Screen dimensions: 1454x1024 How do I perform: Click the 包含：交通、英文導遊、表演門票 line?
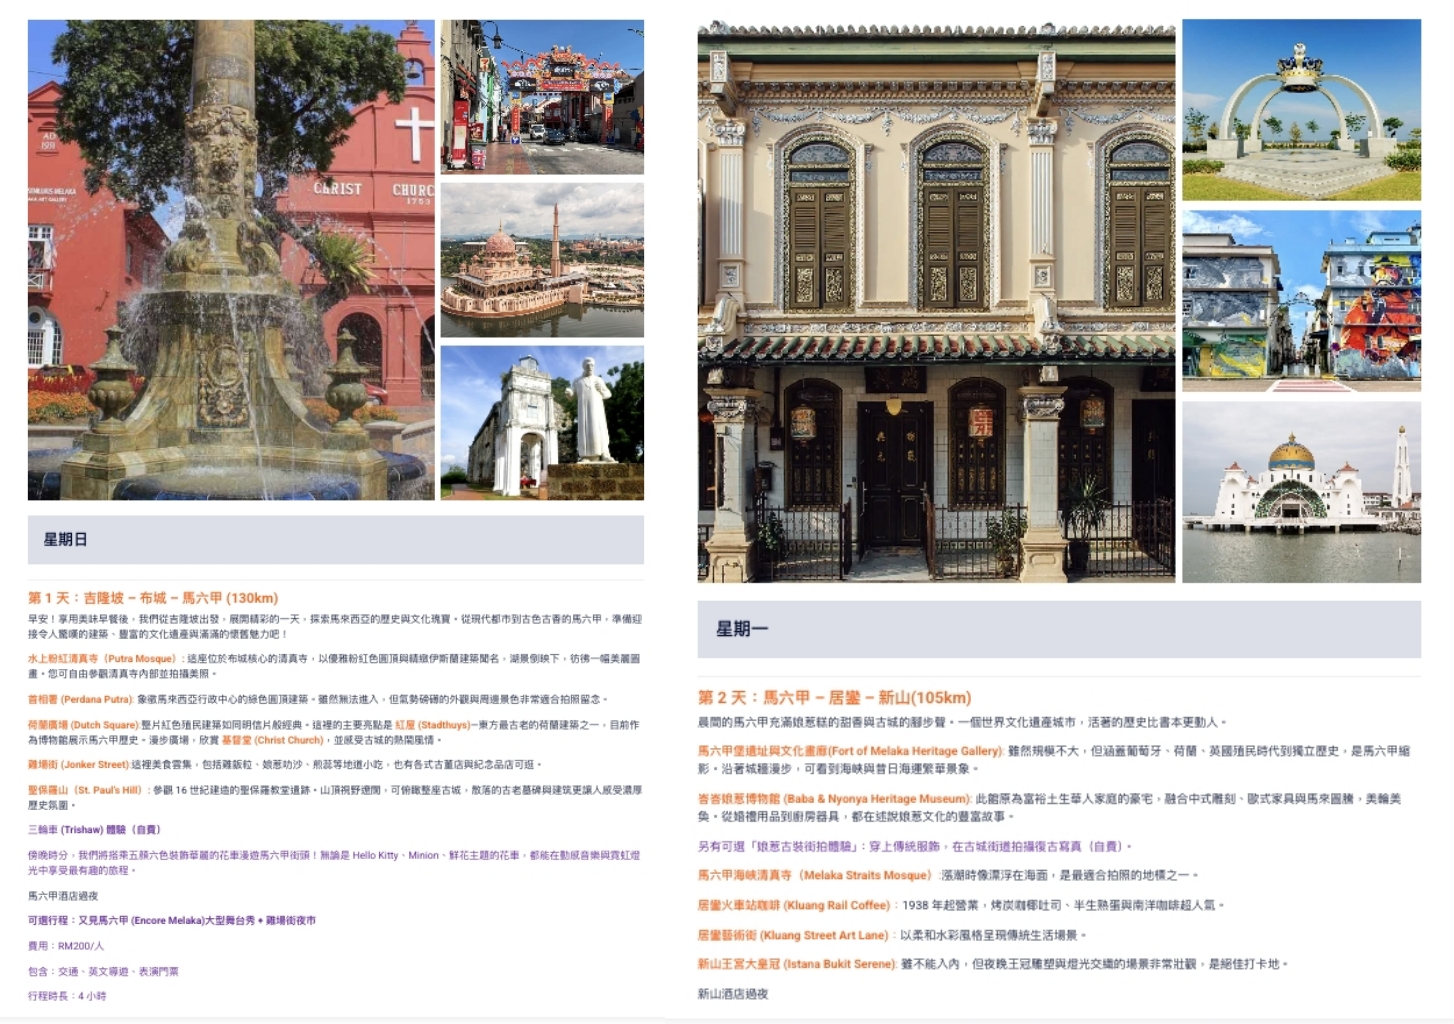pos(103,971)
